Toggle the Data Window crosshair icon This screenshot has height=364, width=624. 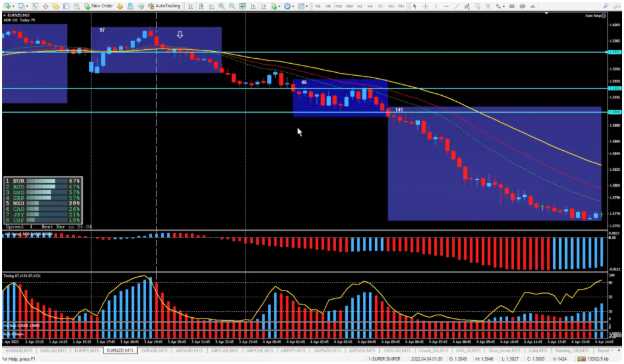tap(45, 6)
